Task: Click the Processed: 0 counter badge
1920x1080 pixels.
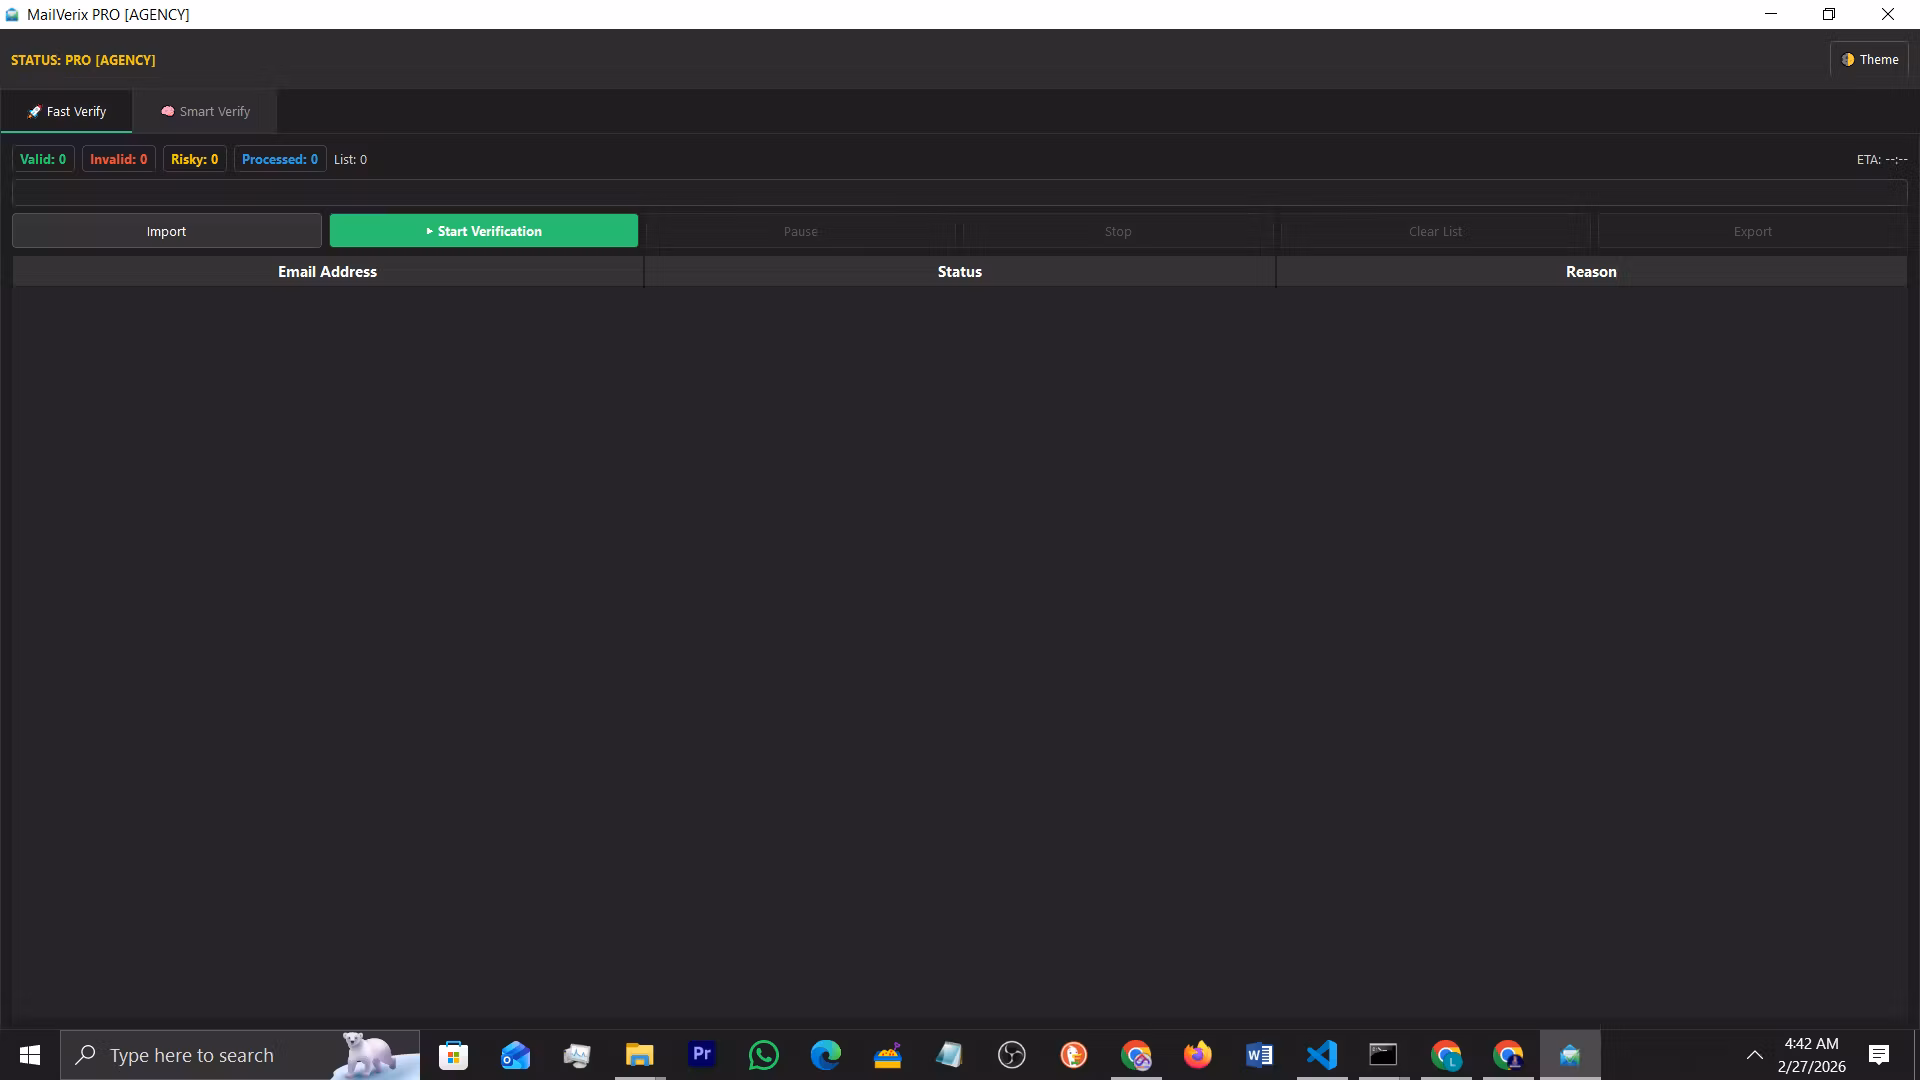Action: click(280, 159)
